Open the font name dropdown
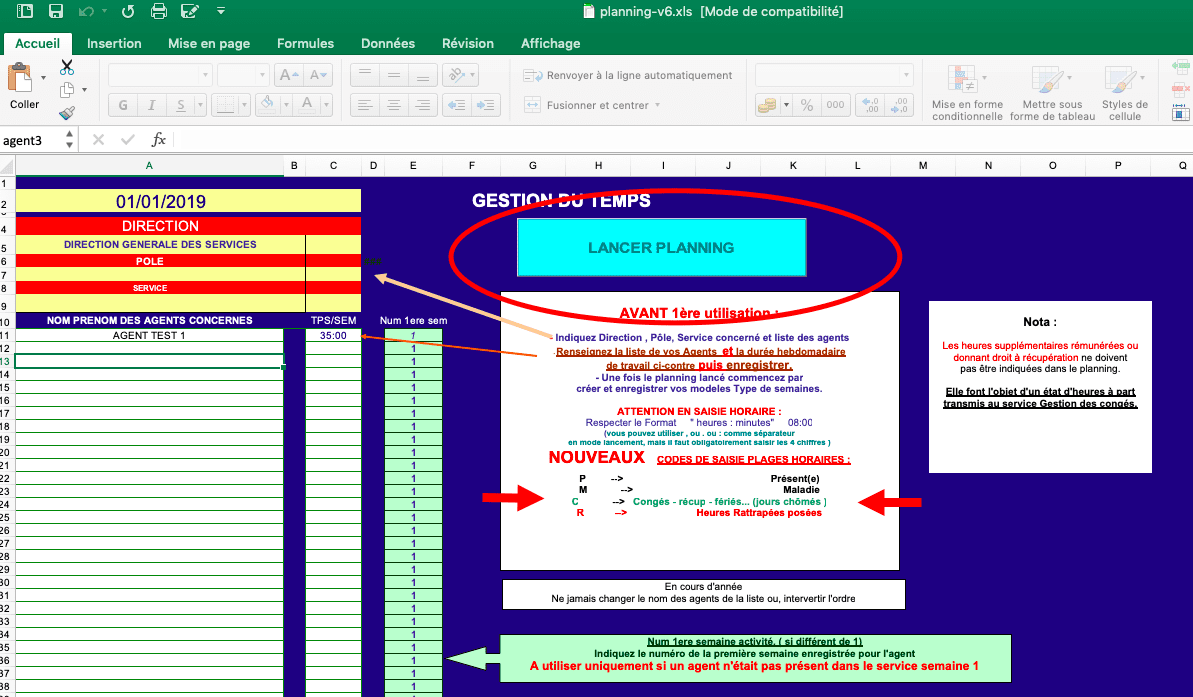Screen dimensions: 1193x697 coord(205,75)
